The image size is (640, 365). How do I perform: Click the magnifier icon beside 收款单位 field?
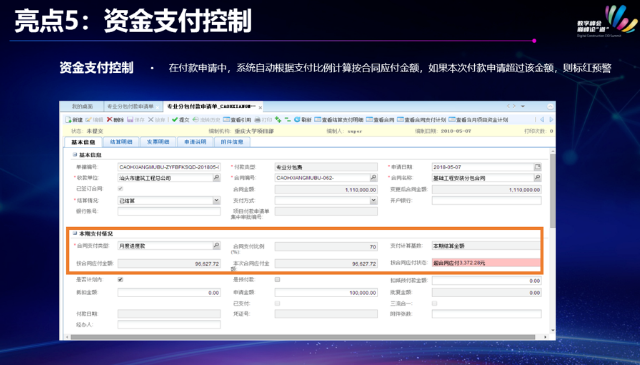pos(216,178)
